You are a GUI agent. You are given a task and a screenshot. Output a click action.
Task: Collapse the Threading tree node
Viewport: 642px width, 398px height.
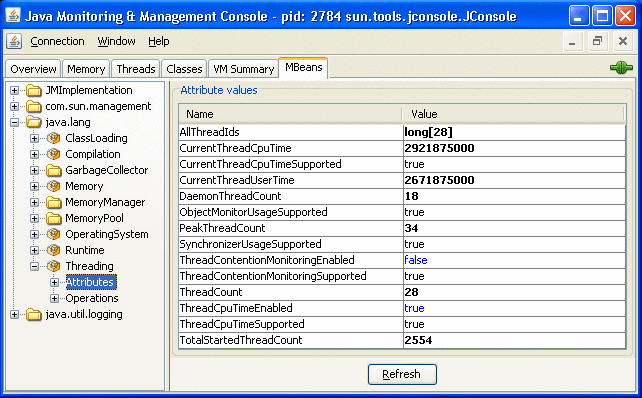34,267
